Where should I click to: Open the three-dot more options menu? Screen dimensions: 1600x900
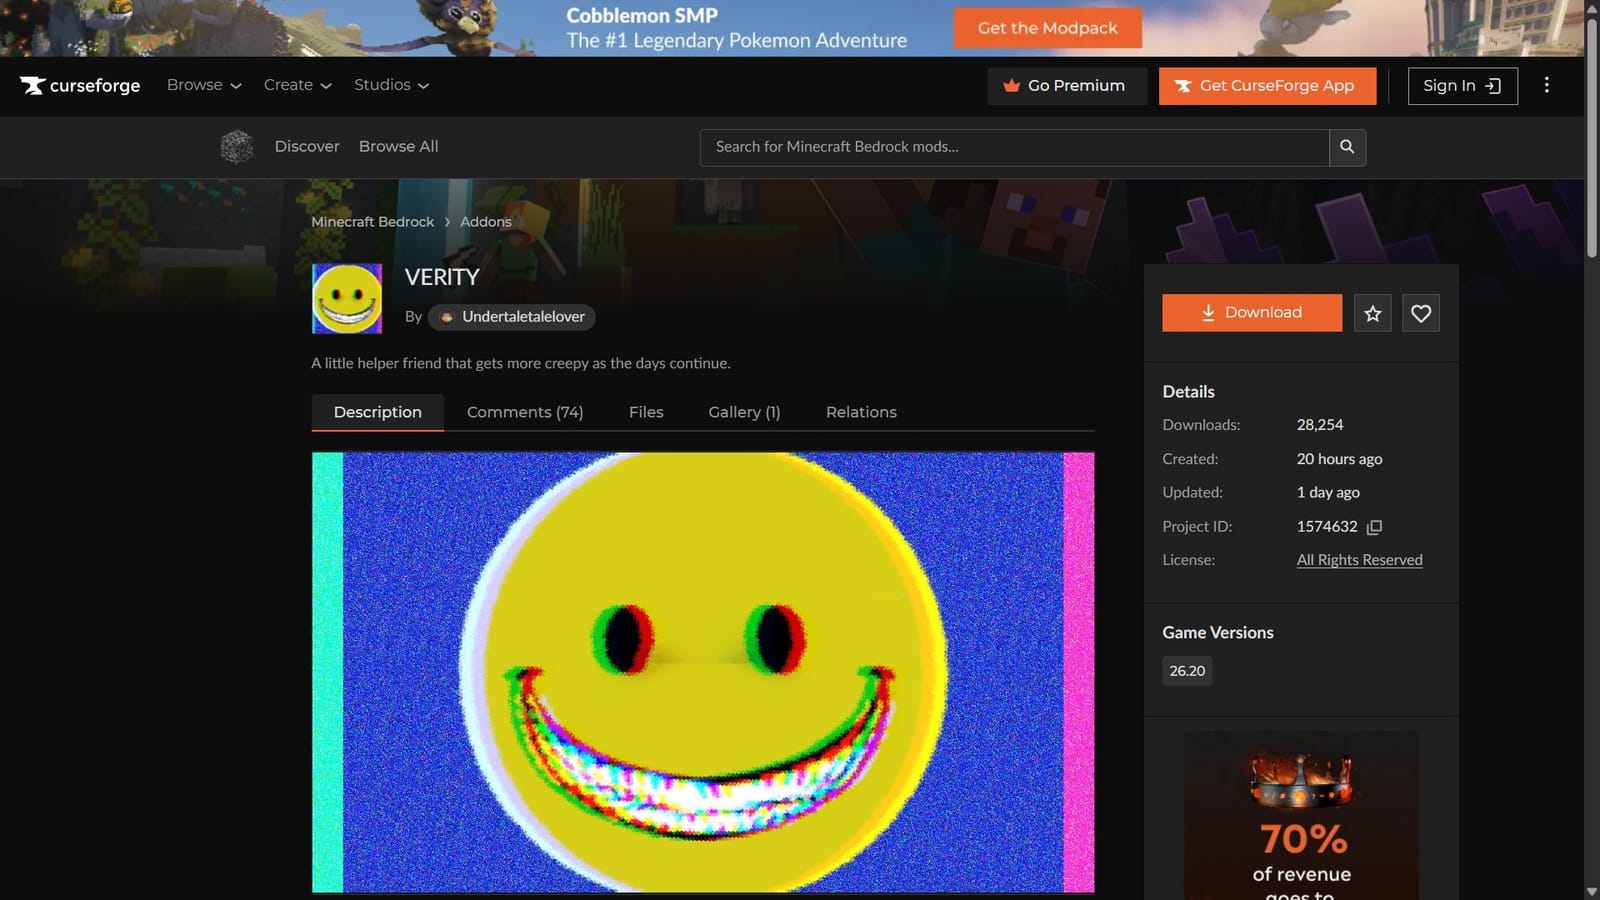coord(1546,85)
